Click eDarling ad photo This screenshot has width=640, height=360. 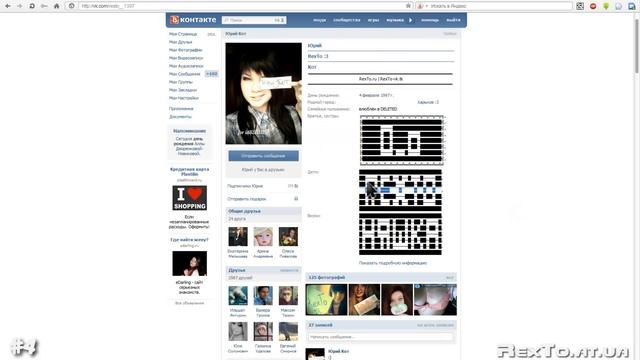point(190,264)
